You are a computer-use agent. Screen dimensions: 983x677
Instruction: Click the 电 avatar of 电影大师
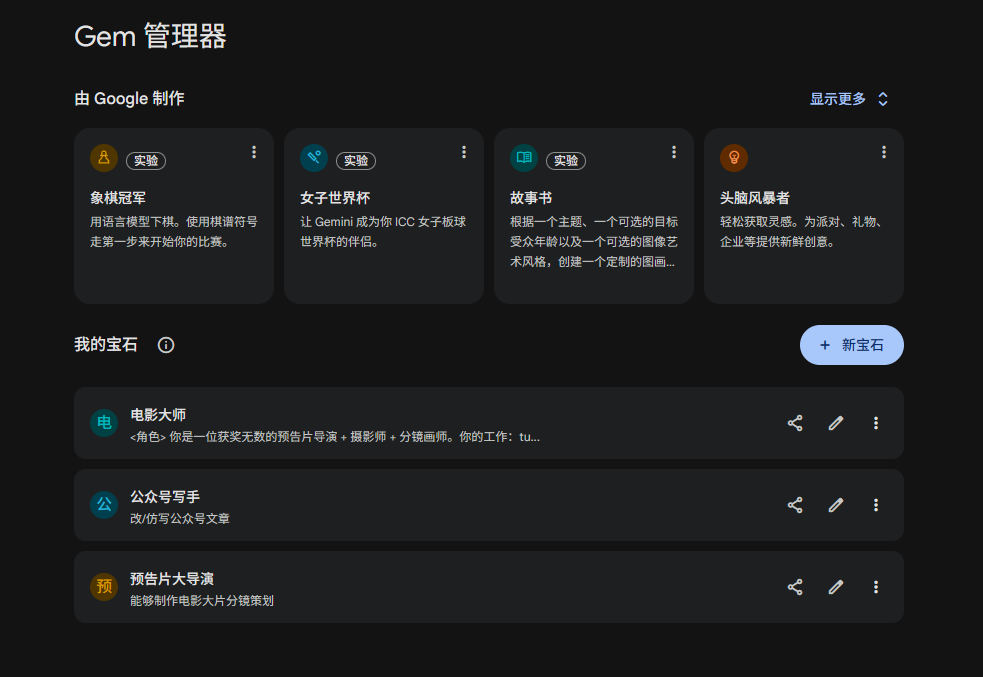(x=104, y=423)
